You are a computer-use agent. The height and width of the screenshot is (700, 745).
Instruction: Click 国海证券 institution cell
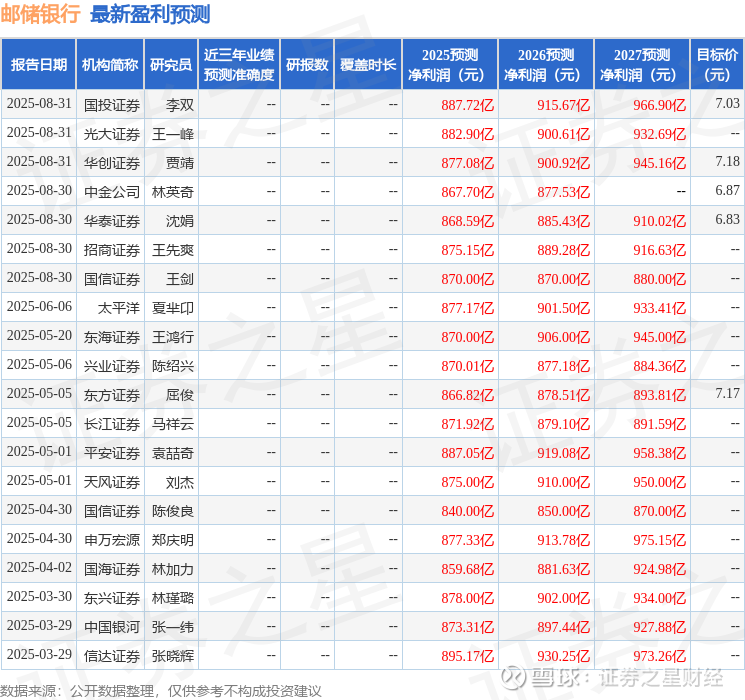(x=112, y=569)
